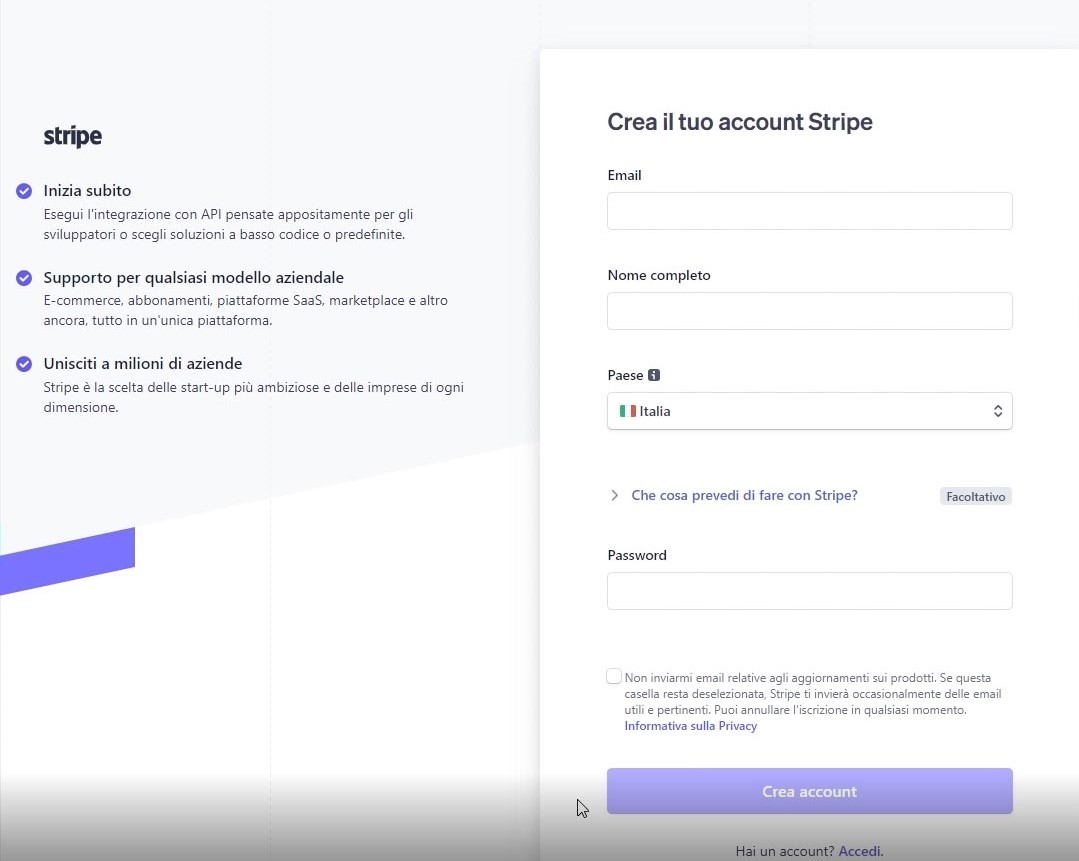Open the Paese dropdown showing "Italia"
The image size is (1079, 861).
click(x=809, y=411)
